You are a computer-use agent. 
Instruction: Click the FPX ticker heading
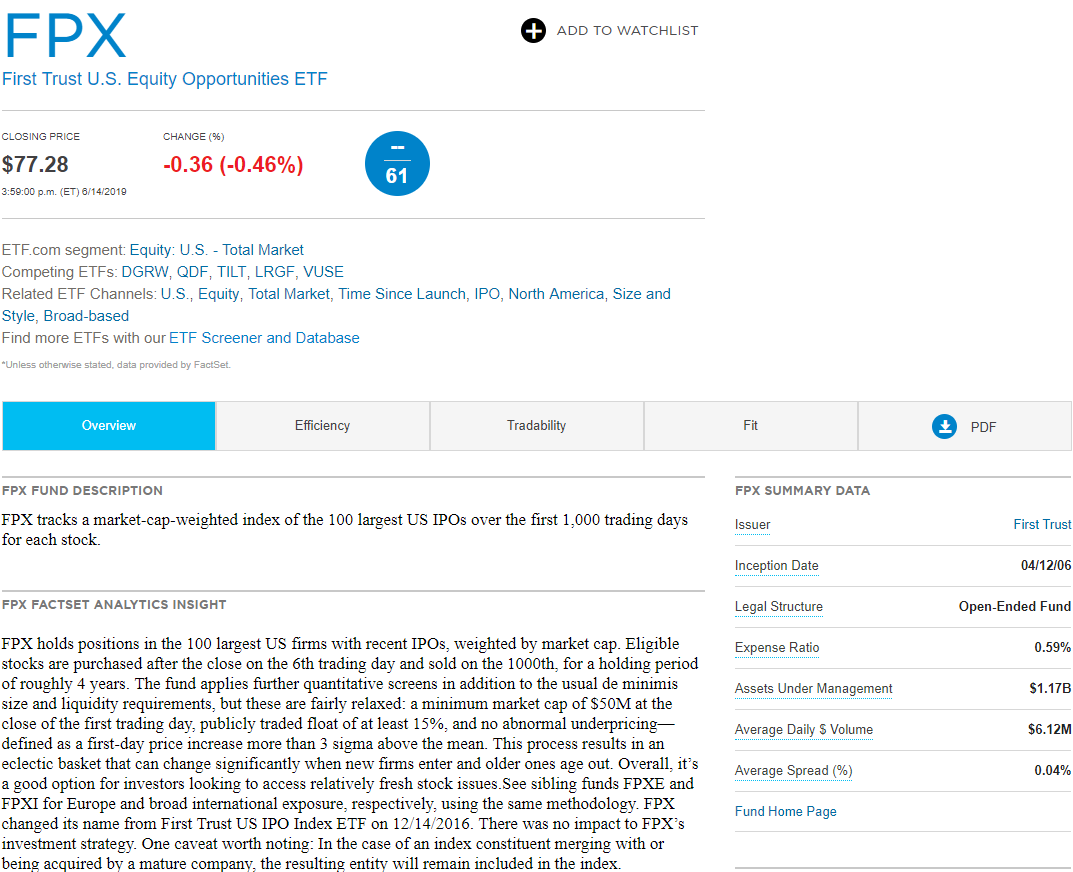[66, 36]
